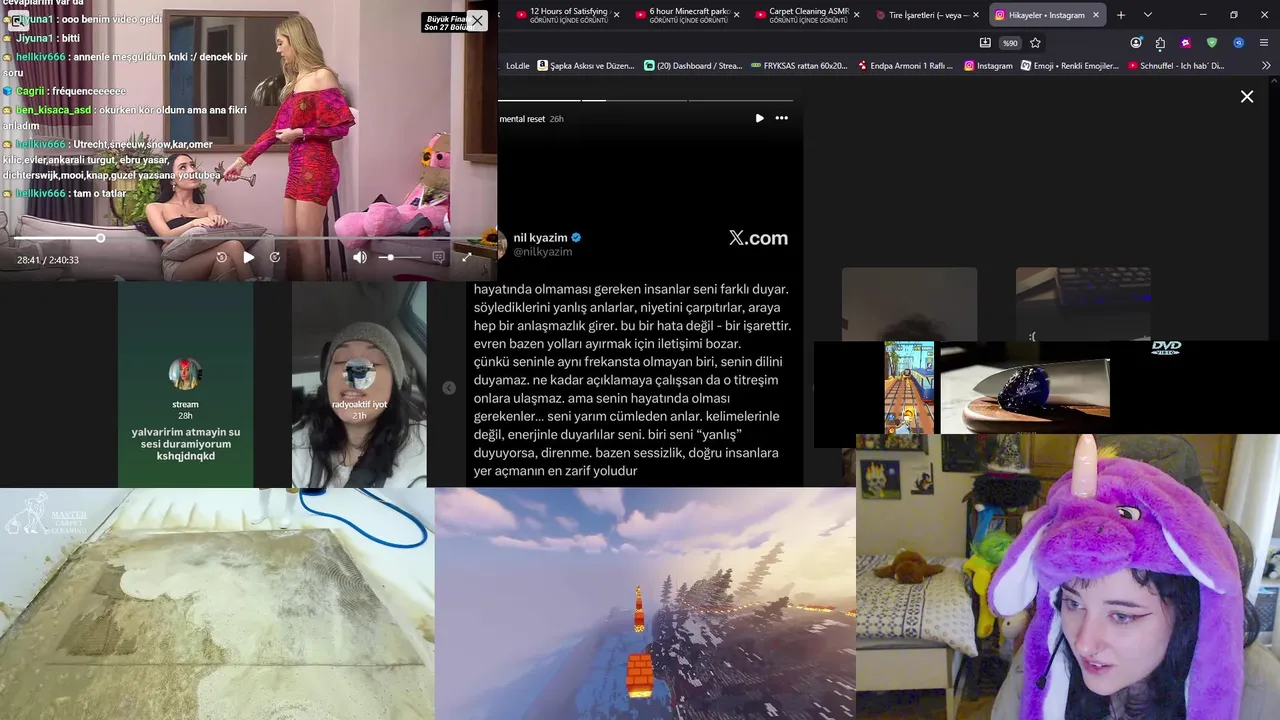
Task: Click nil kyazim verified badge
Action: click(x=576, y=238)
